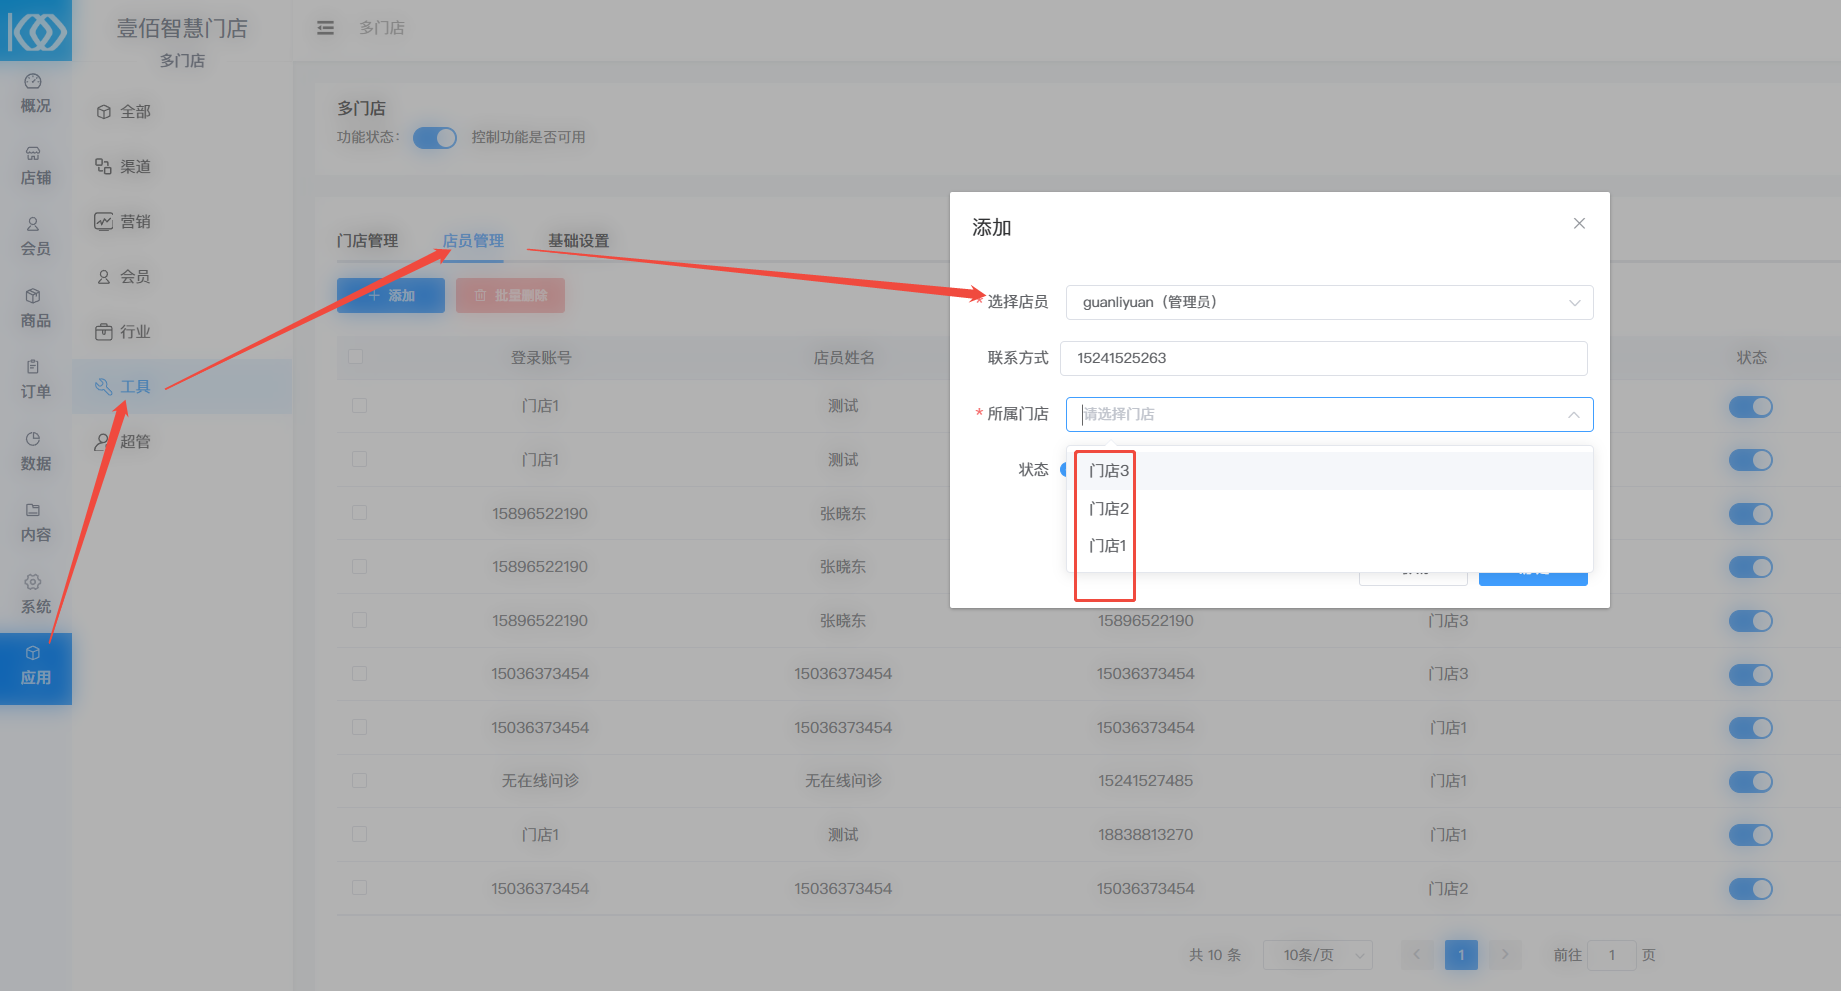Click the 联系方式 phone input field
This screenshot has width=1841, height=991.
click(x=1322, y=358)
